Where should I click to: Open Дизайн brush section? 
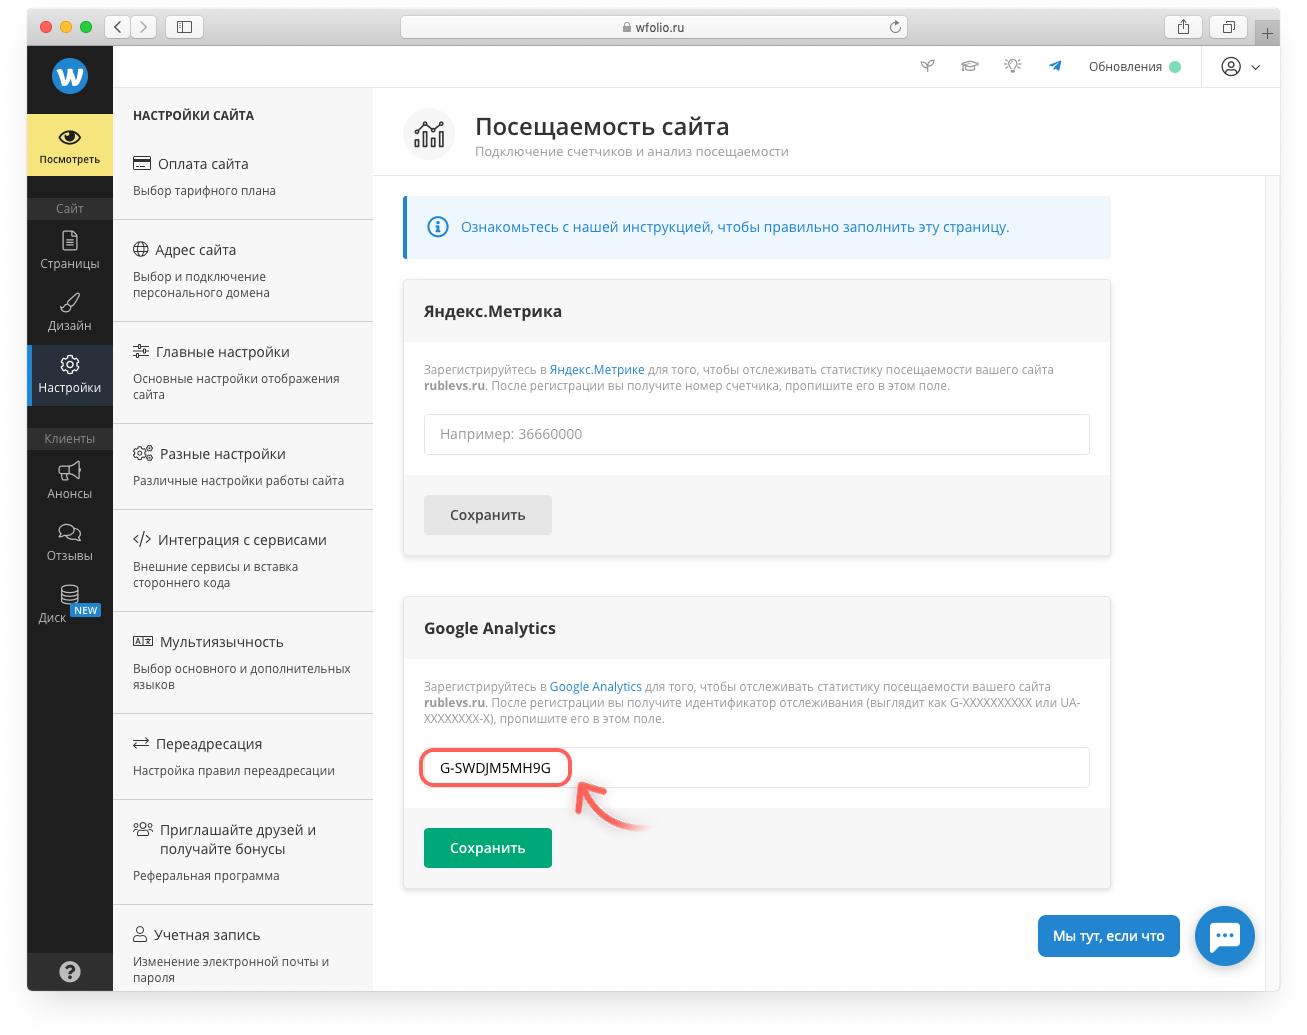point(70,312)
